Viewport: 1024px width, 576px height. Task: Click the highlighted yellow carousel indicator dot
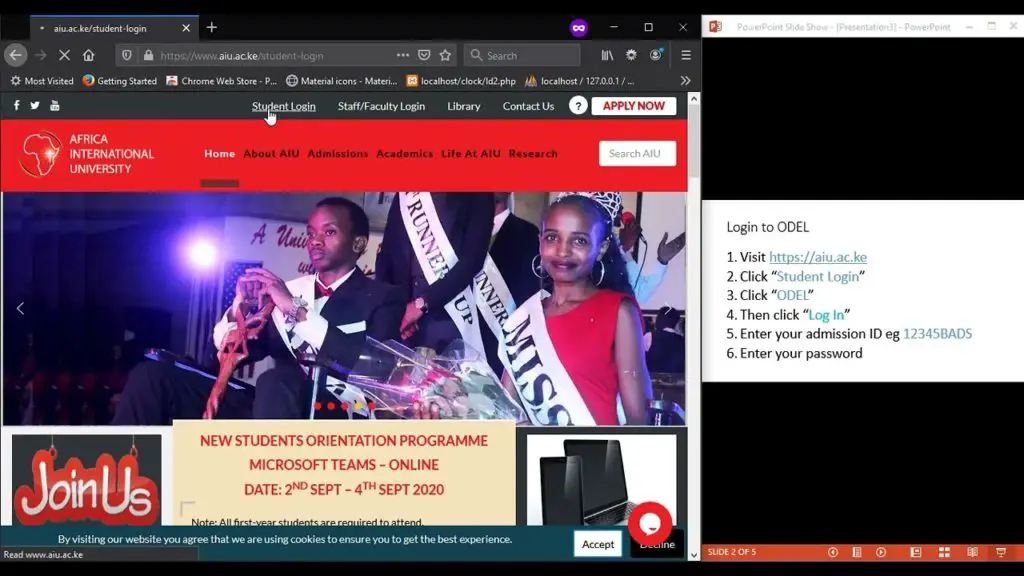[358, 406]
